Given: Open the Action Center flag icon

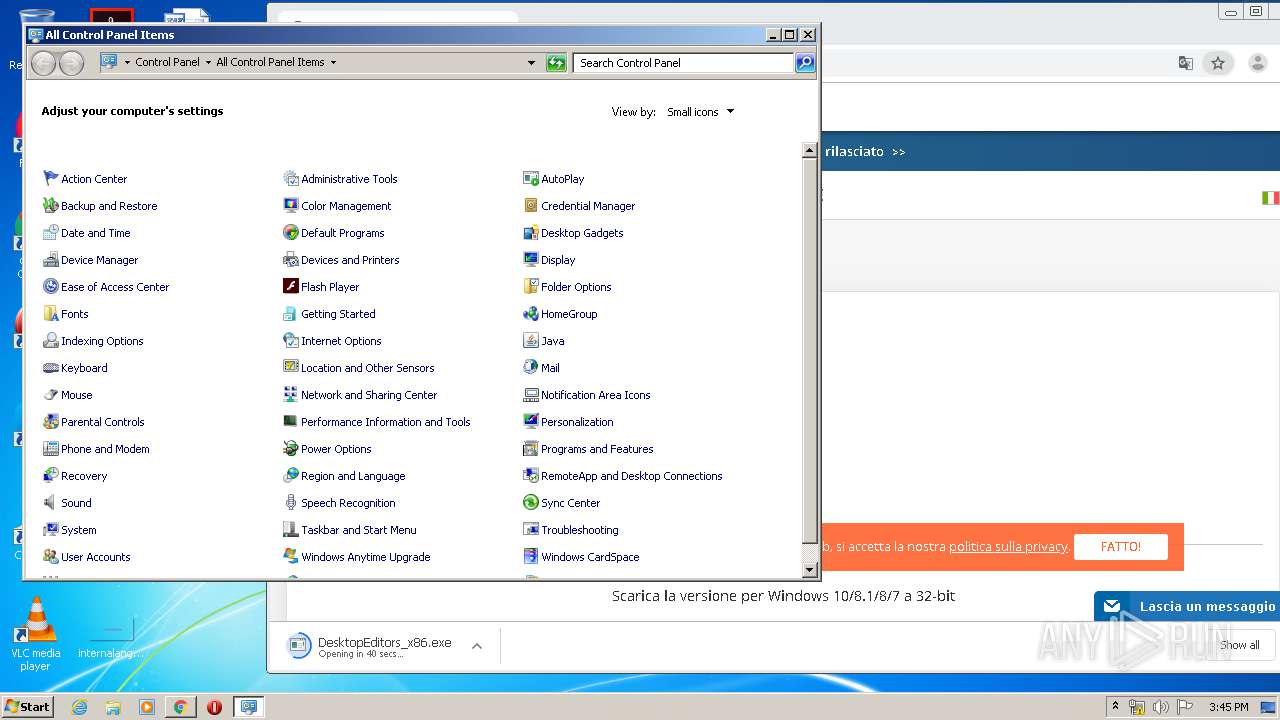Looking at the screenshot, I should (x=51, y=178).
